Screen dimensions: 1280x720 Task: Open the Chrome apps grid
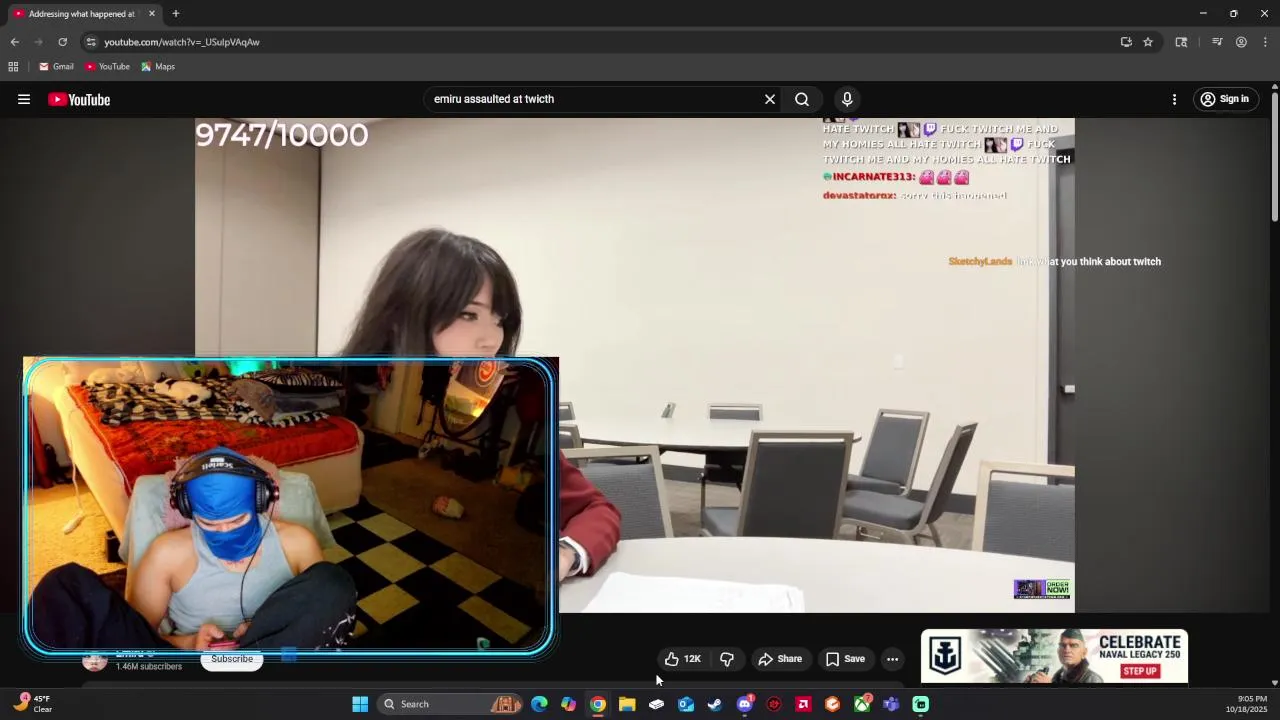[x=13, y=67]
